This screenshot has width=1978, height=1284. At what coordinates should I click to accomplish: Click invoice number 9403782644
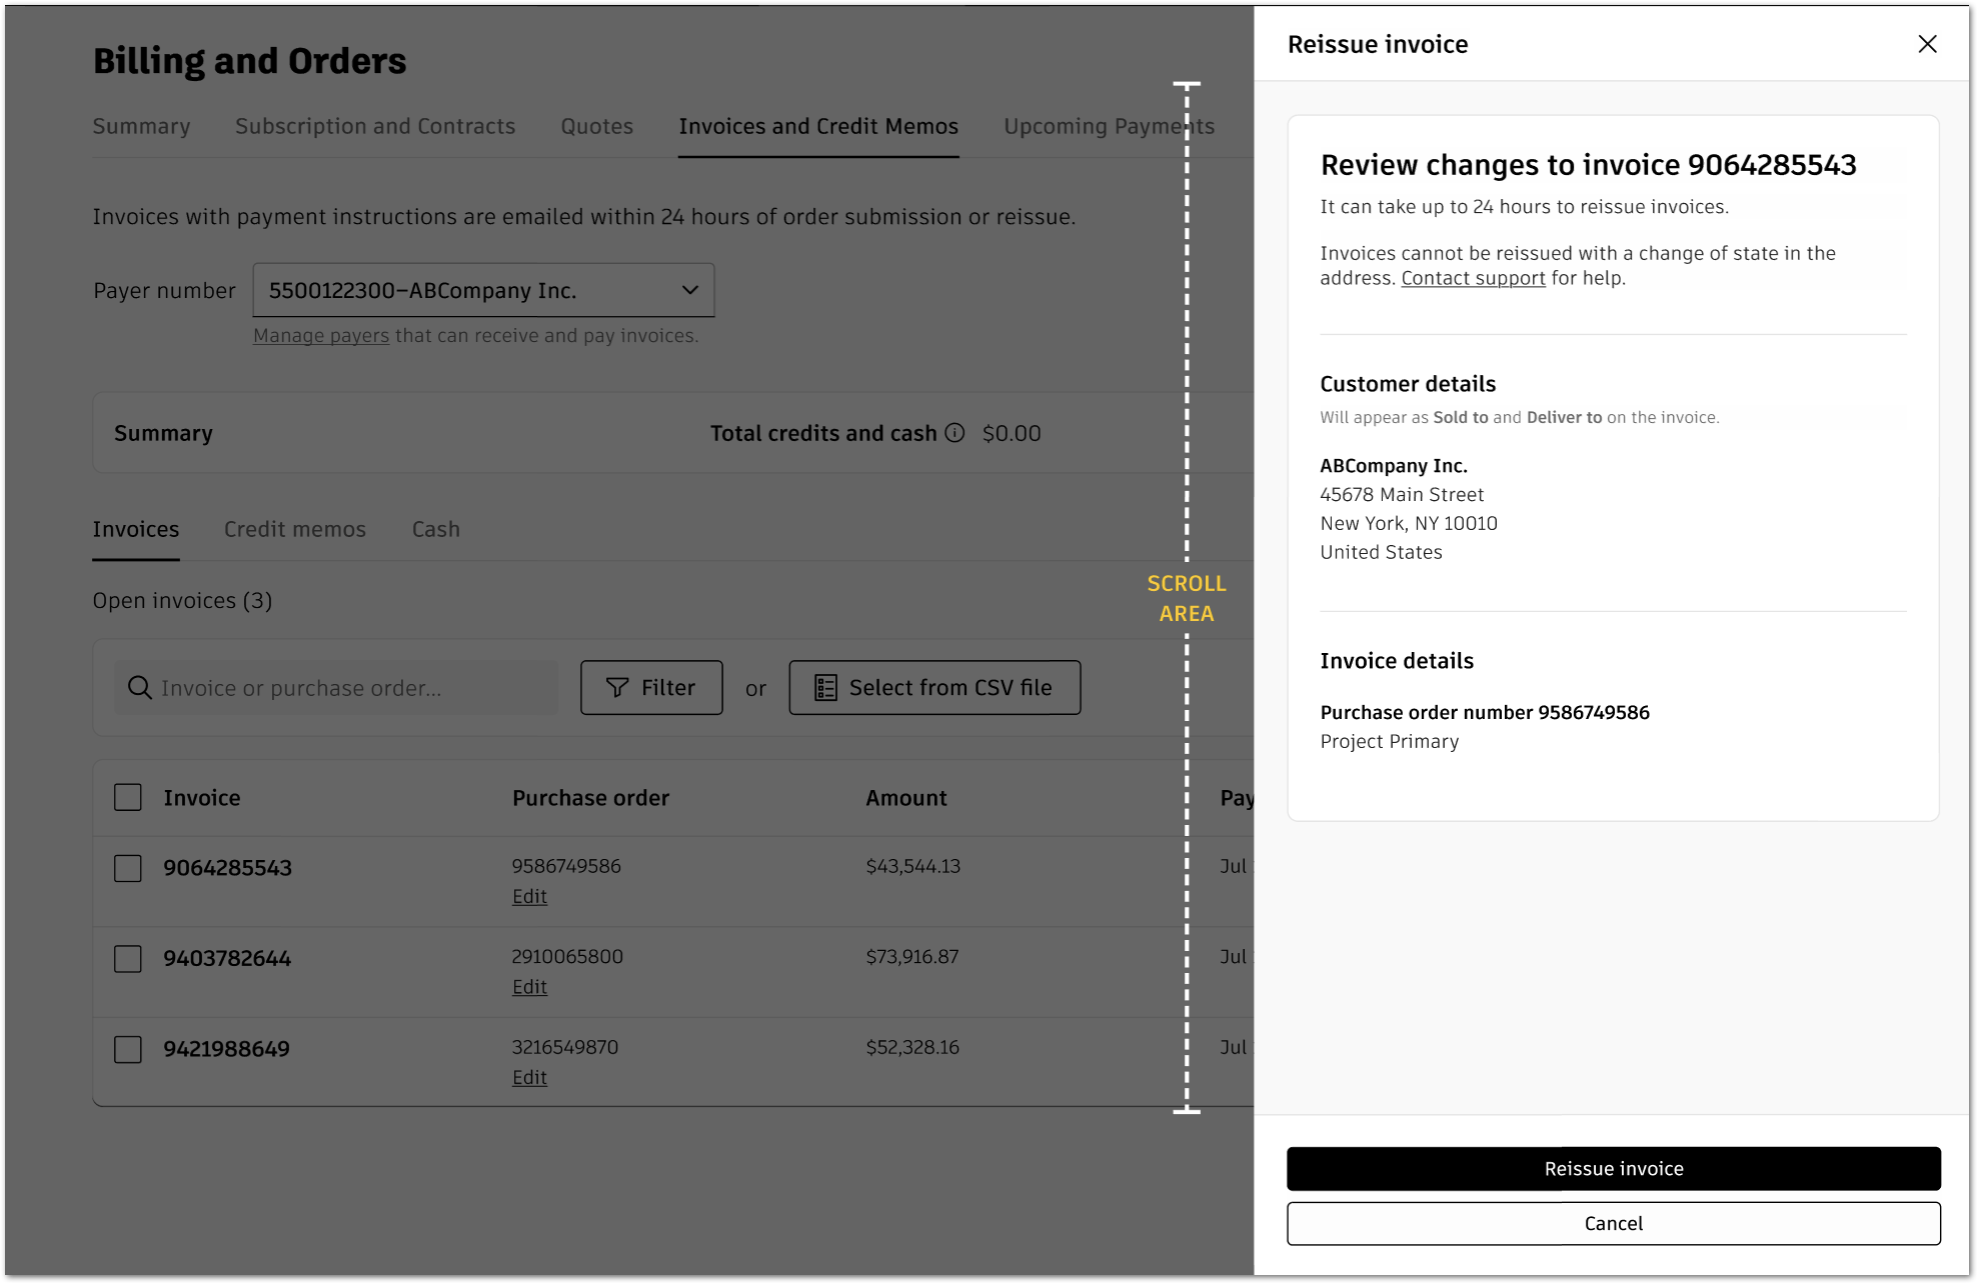click(227, 959)
